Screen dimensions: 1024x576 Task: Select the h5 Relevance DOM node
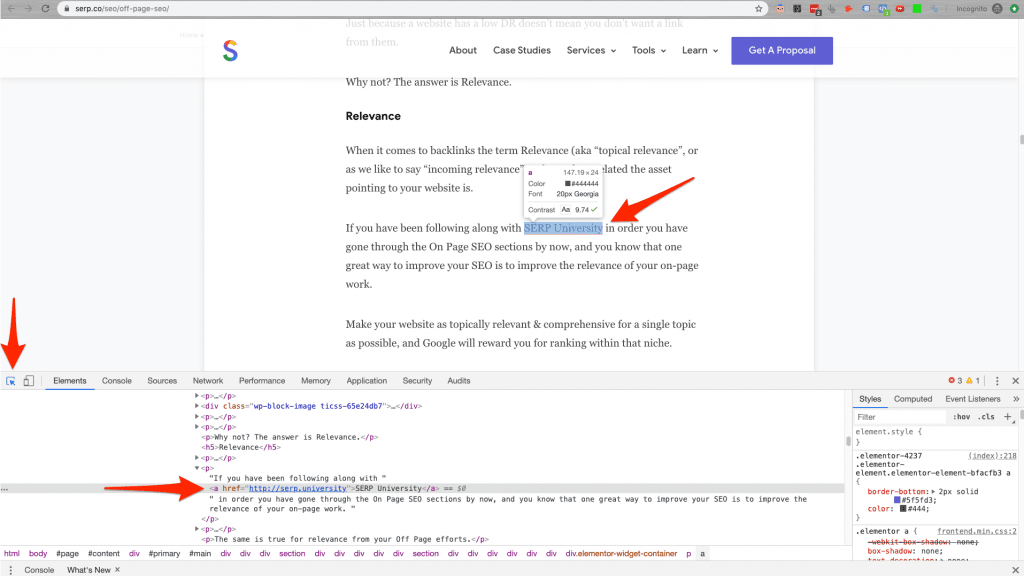coord(242,447)
